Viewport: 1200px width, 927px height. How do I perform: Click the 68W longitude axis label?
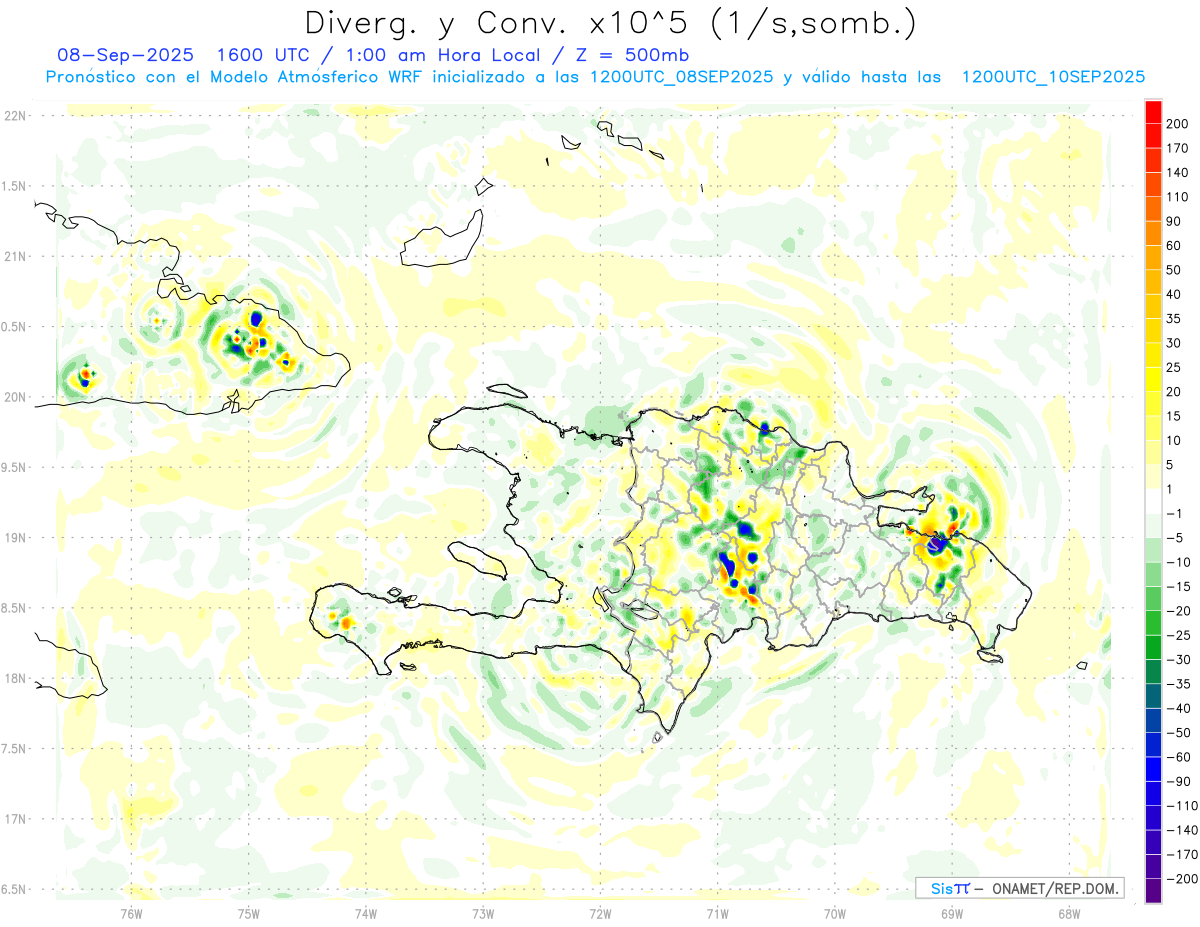[x=1068, y=912]
